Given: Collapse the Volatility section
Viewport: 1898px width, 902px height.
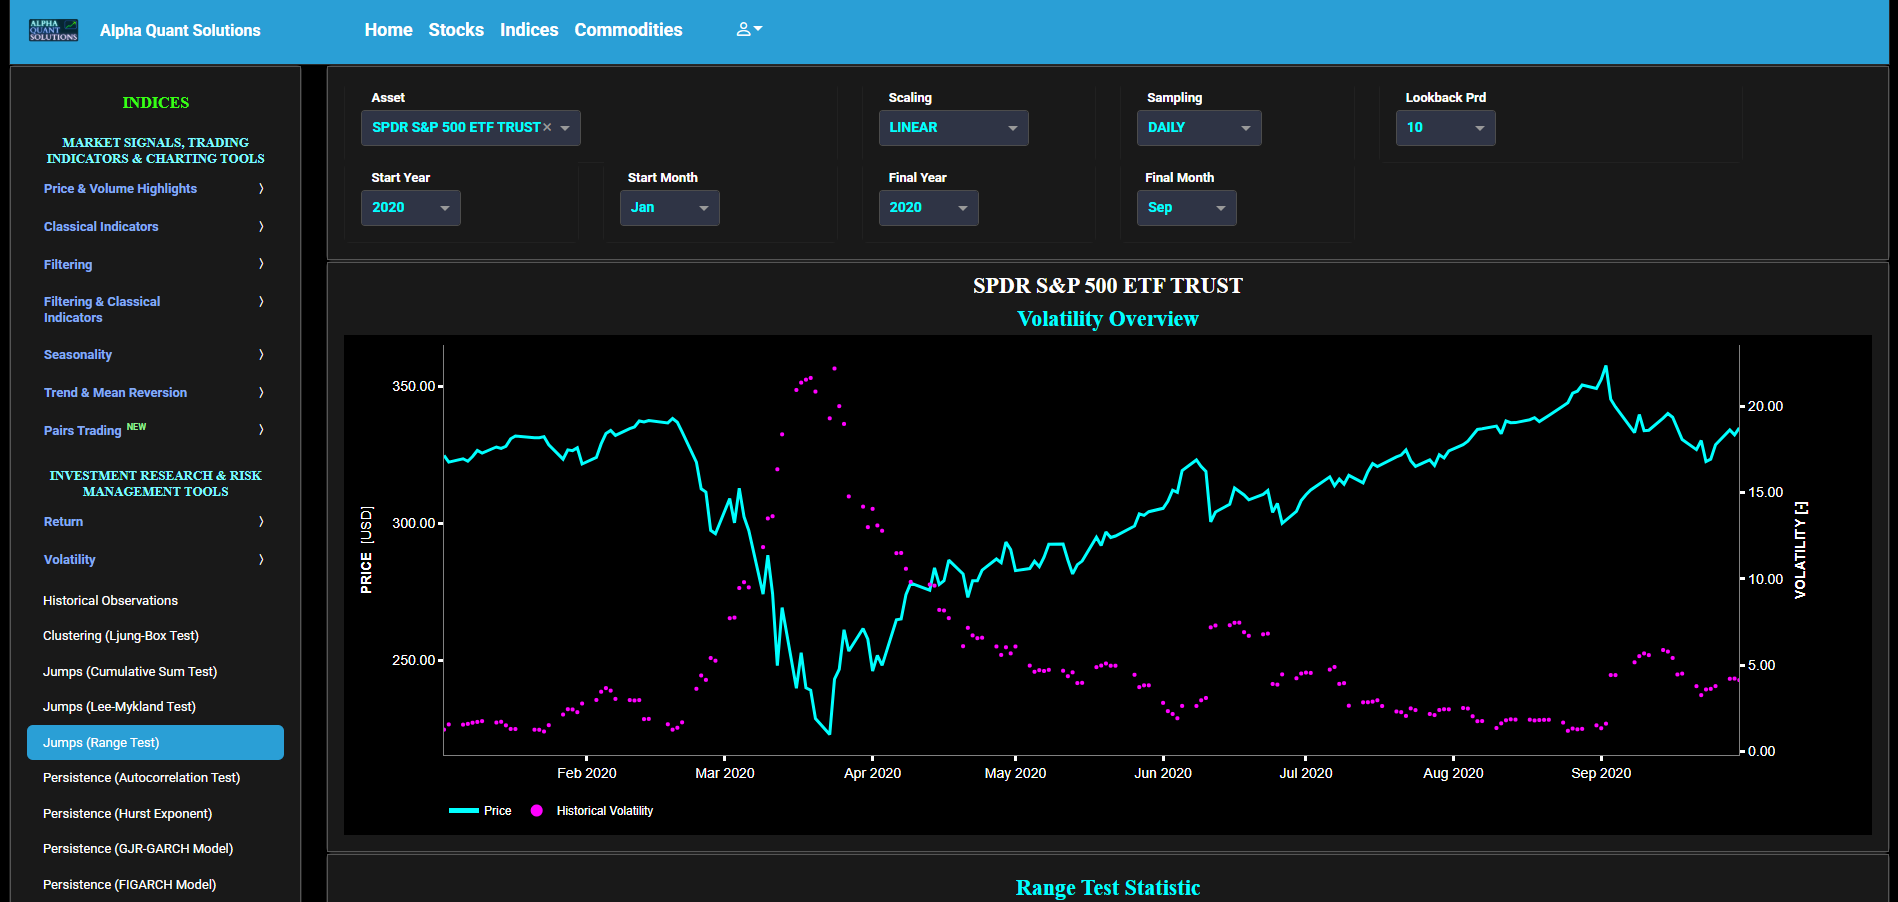Looking at the screenshot, I should (x=154, y=560).
